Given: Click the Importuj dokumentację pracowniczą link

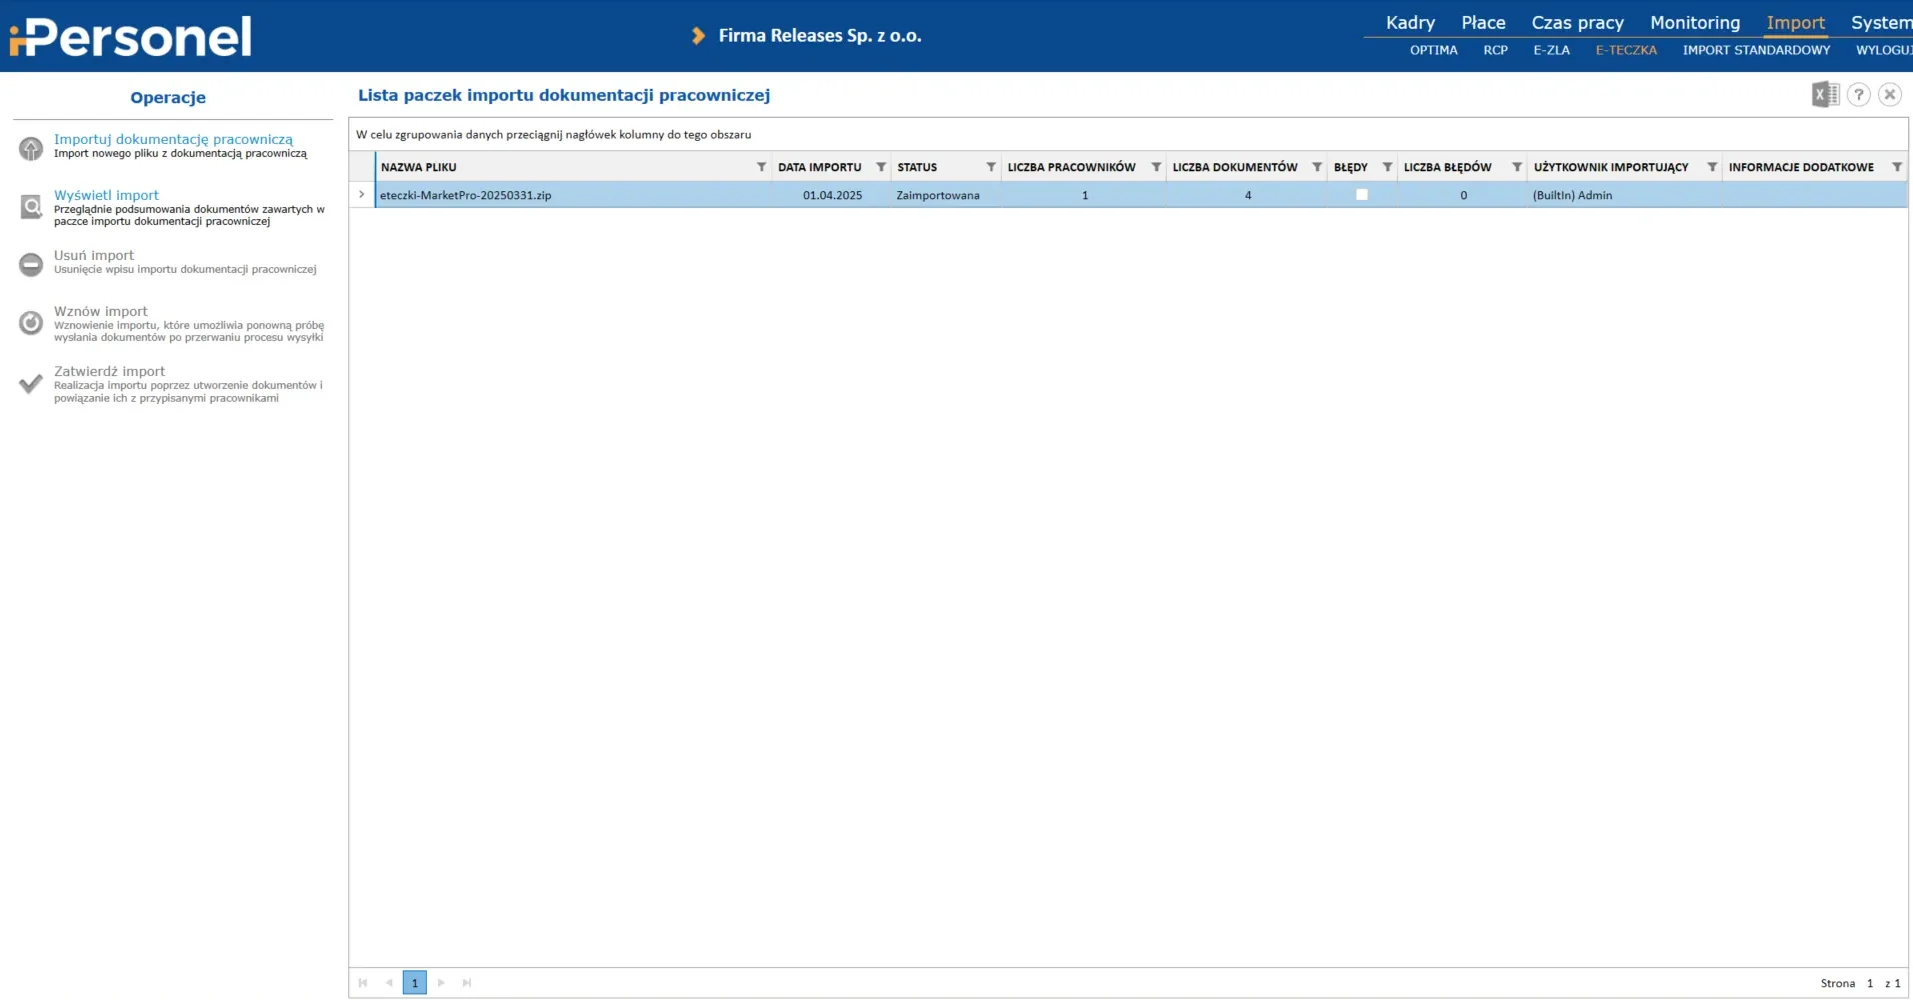Looking at the screenshot, I should point(173,139).
